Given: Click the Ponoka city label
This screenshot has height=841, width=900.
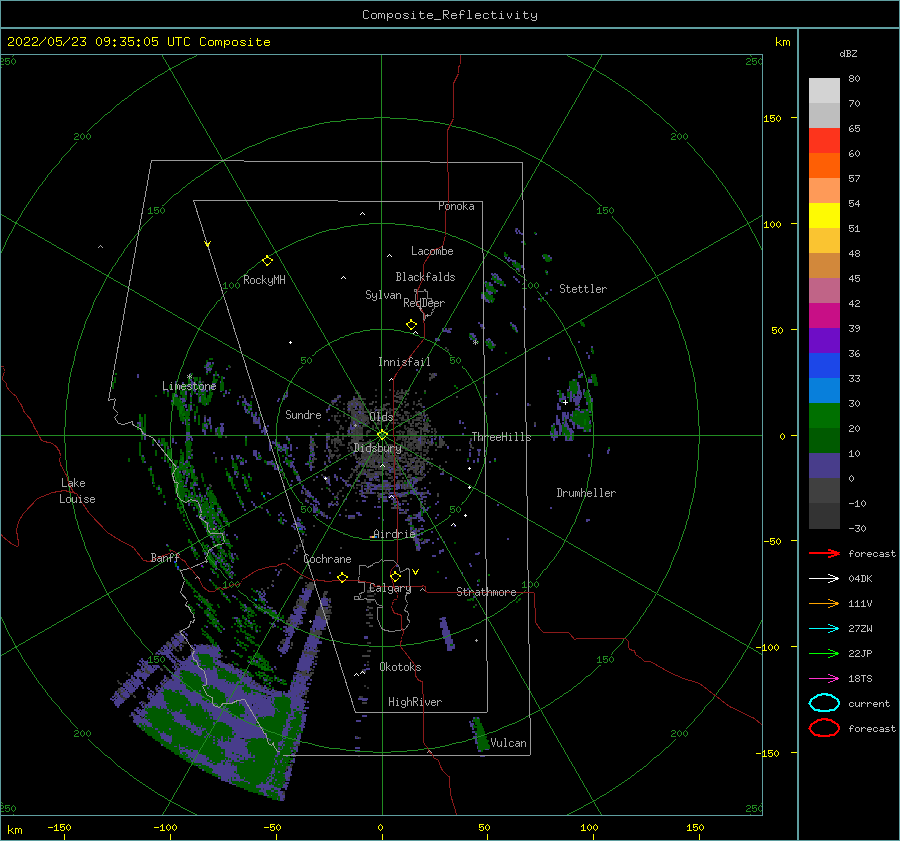Looking at the screenshot, I should pyautogui.click(x=456, y=206).
